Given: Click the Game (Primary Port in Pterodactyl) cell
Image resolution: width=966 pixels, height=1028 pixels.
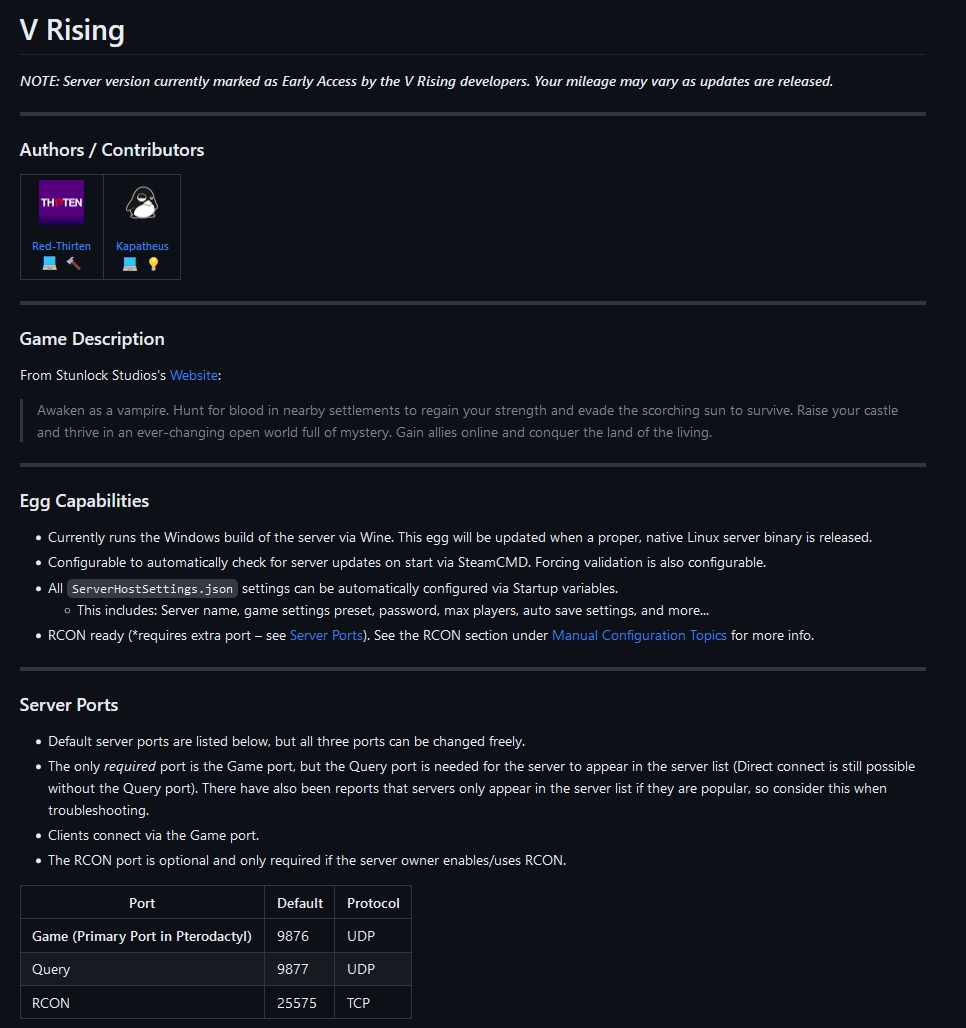Looking at the screenshot, I should pyautogui.click(x=142, y=936).
